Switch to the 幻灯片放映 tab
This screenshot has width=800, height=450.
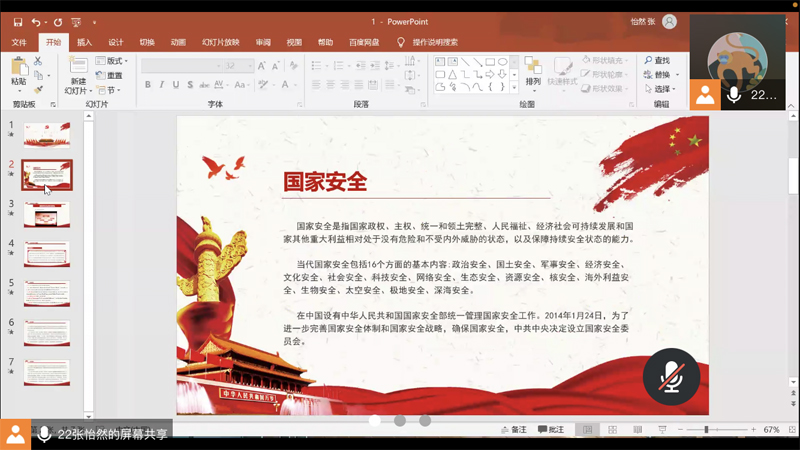click(220, 42)
